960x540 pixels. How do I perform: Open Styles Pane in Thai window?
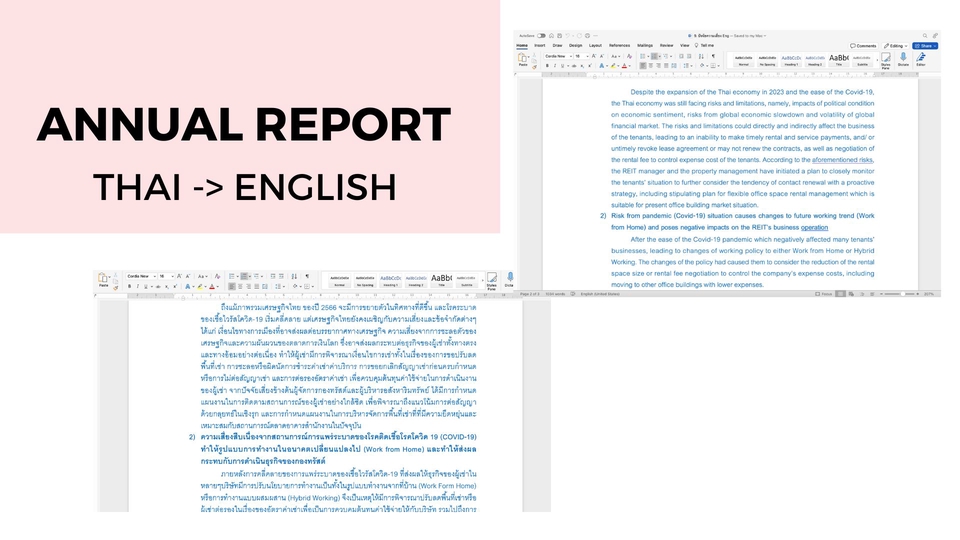tap(492, 281)
